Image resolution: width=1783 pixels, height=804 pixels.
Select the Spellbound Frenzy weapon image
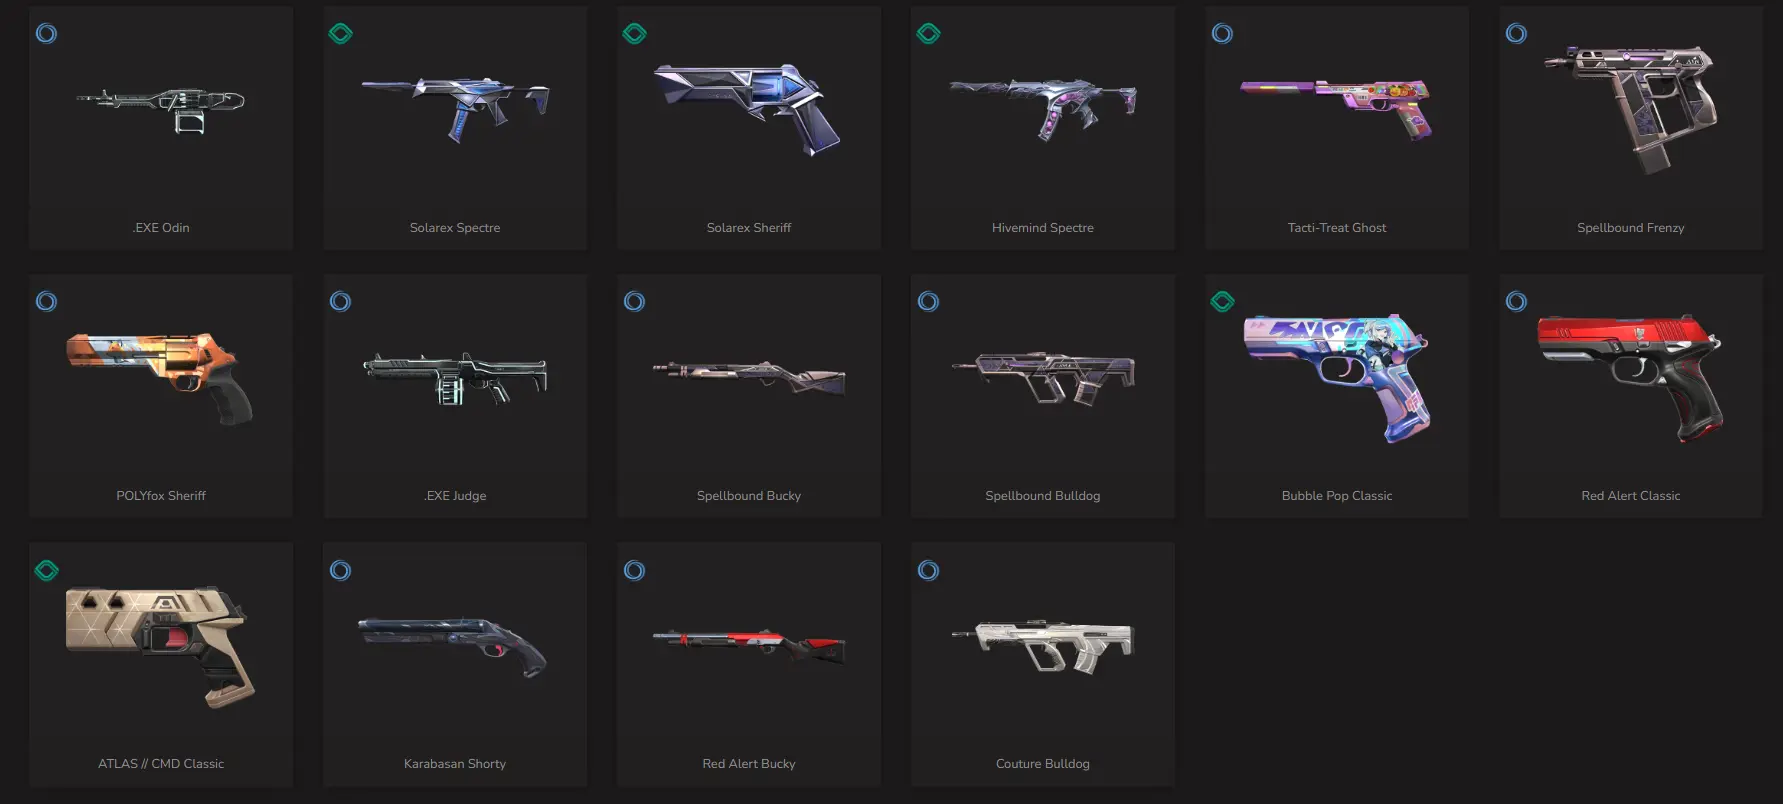[1630, 108]
